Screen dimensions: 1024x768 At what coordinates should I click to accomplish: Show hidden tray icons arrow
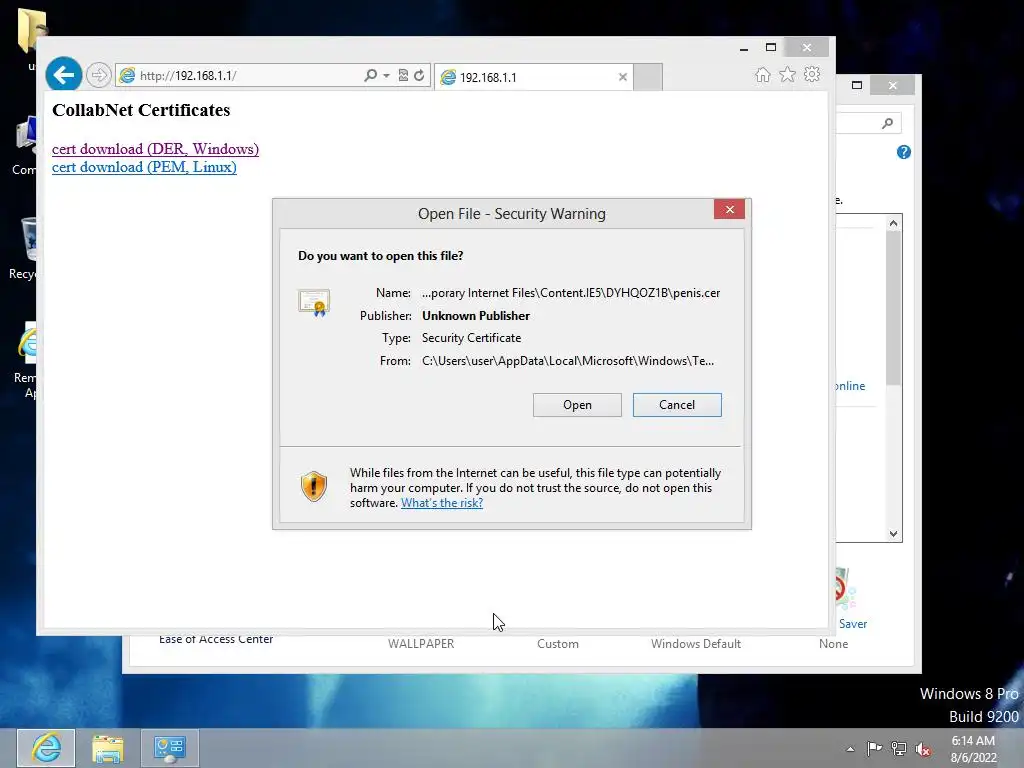(850, 749)
